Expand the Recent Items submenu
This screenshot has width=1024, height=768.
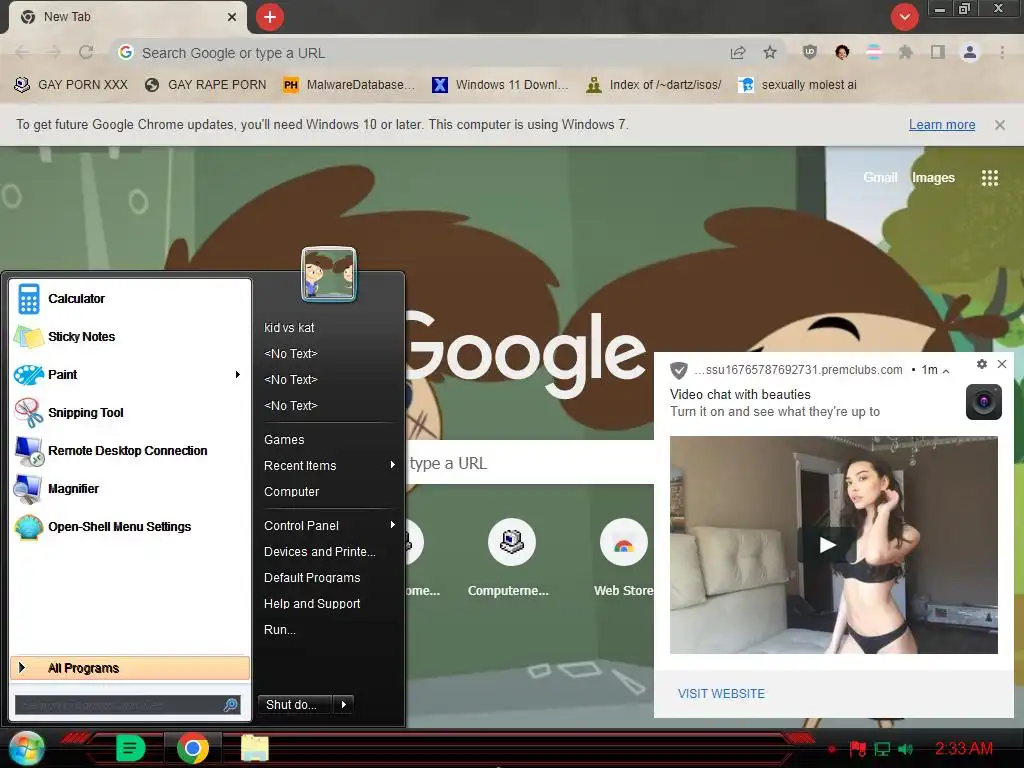[x=392, y=465]
